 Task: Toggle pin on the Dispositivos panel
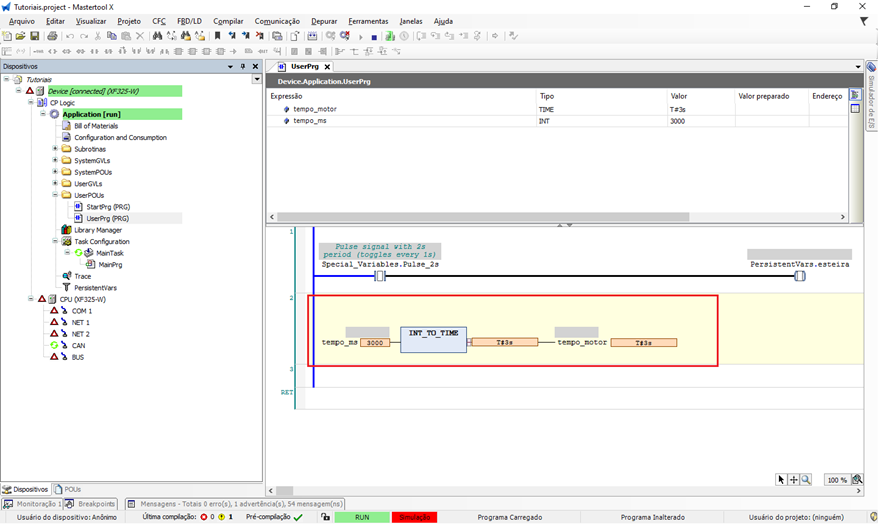click(242, 67)
